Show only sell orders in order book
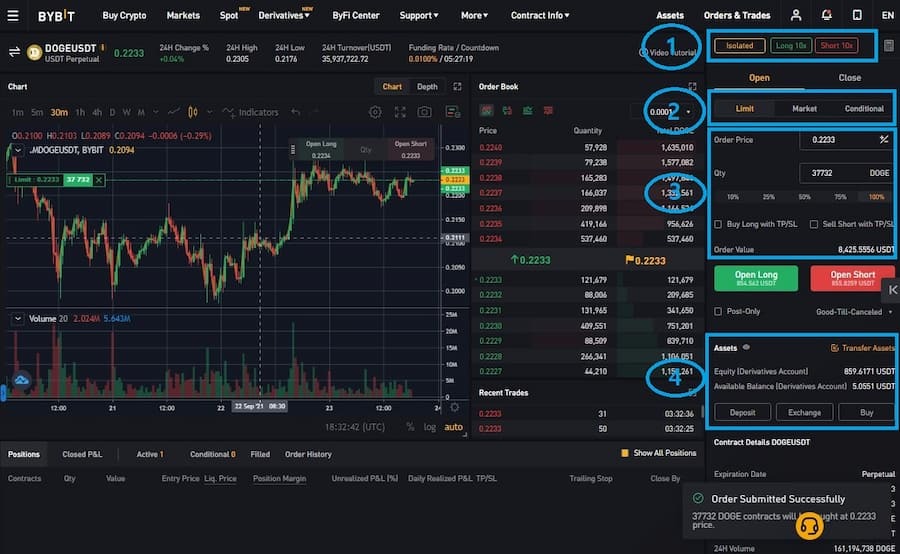900x554 pixels. (x=548, y=110)
